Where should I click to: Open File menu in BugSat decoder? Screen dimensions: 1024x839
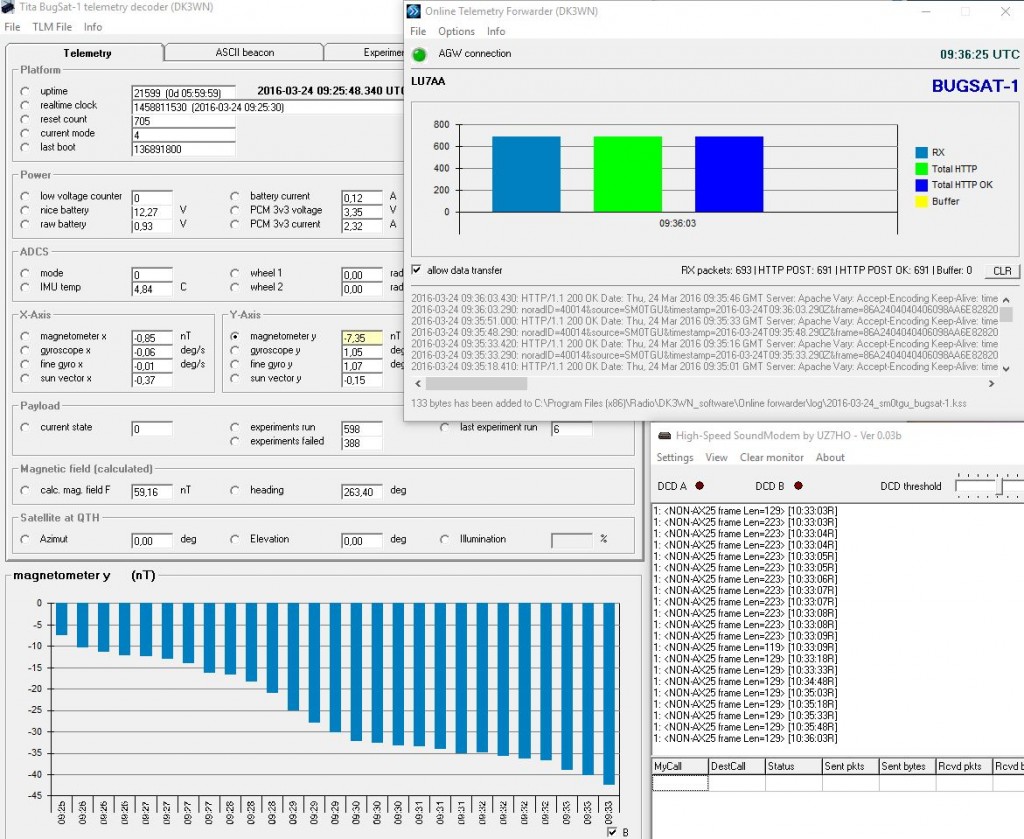pyautogui.click(x=12, y=27)
